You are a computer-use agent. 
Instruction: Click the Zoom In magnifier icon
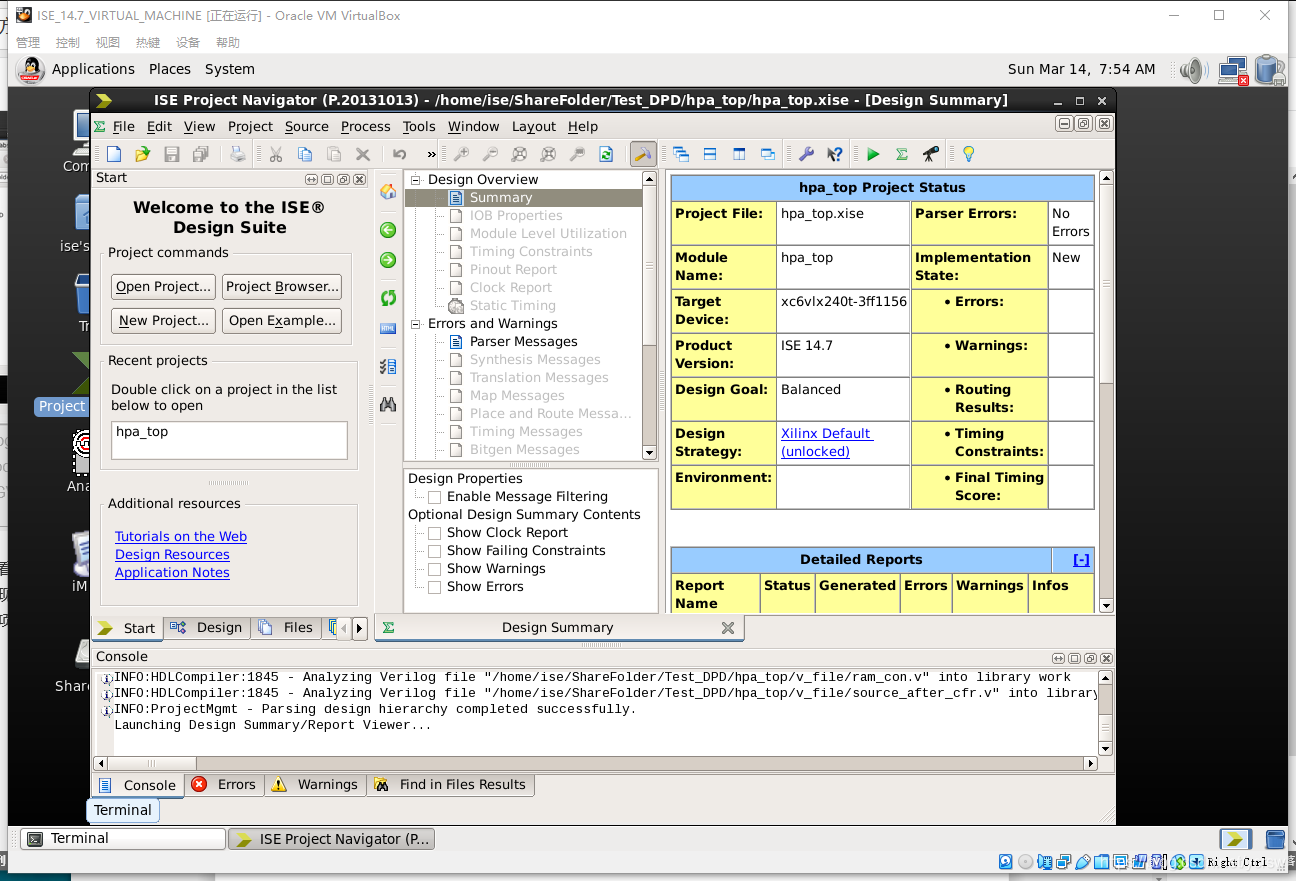point(461,154)
